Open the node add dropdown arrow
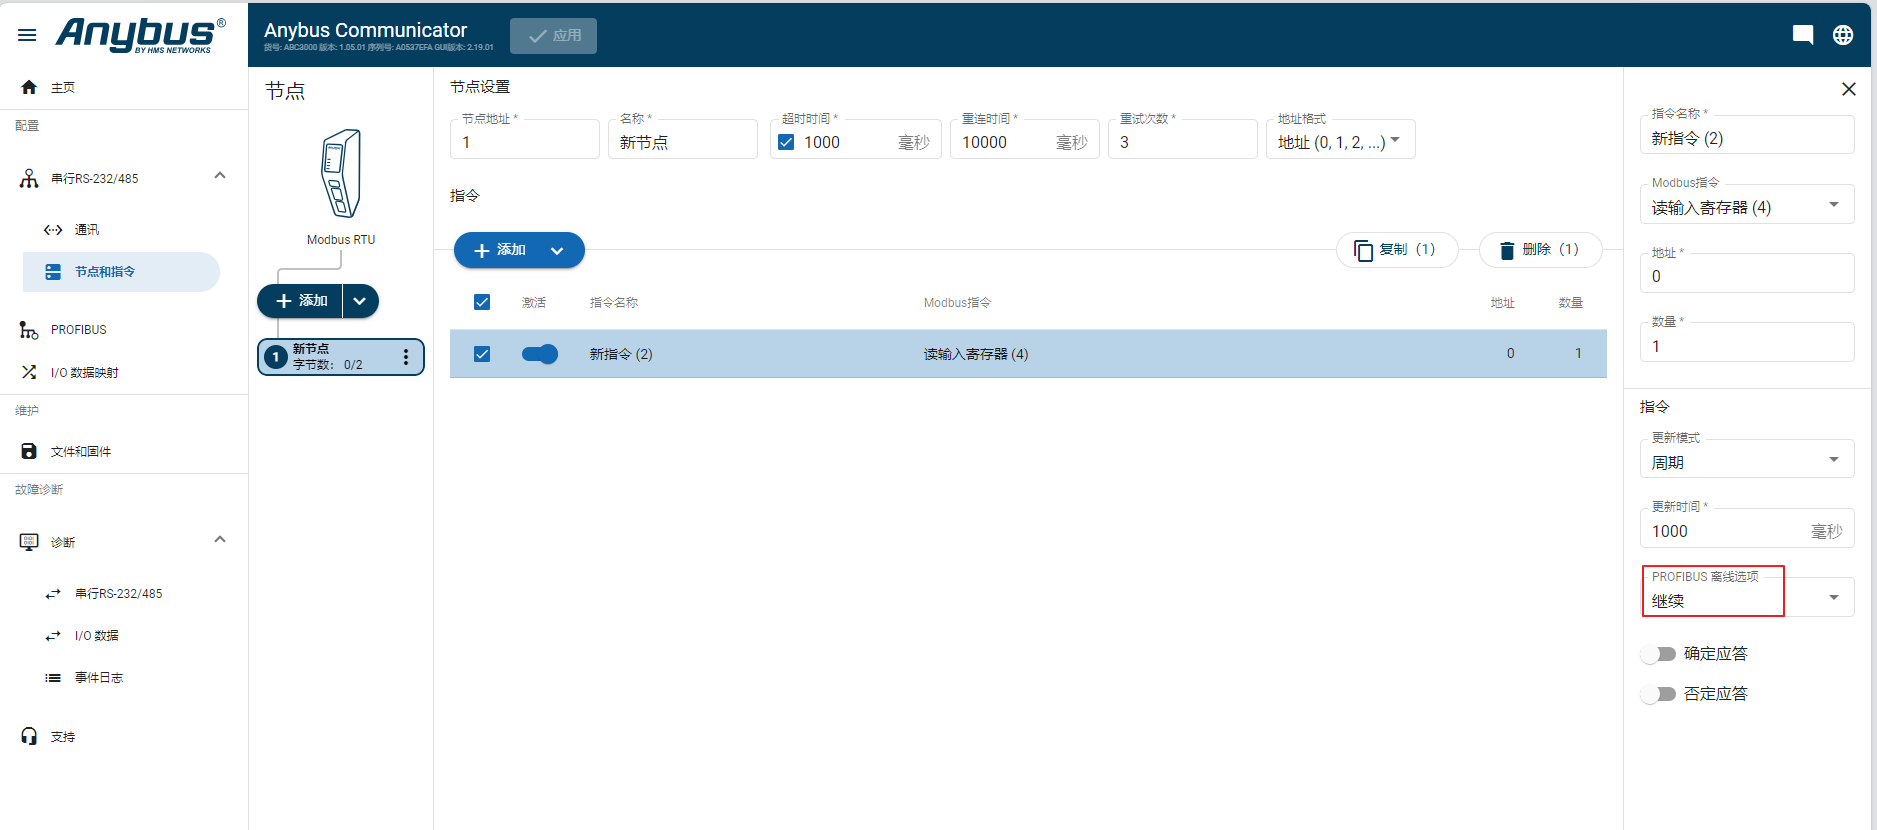The height and width of the screenshot is (830, 1877). [x=360, y=301]
